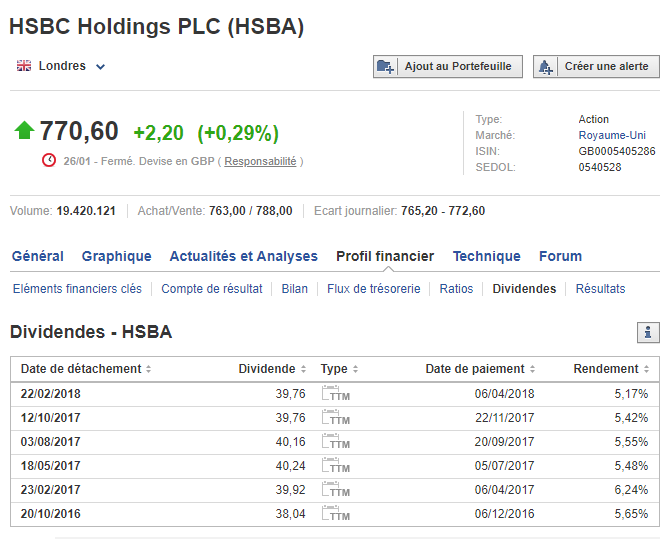Click yield value 5,65%
Image resolution: width=670 pixels, height=539 pixels.
coord(632,513)
